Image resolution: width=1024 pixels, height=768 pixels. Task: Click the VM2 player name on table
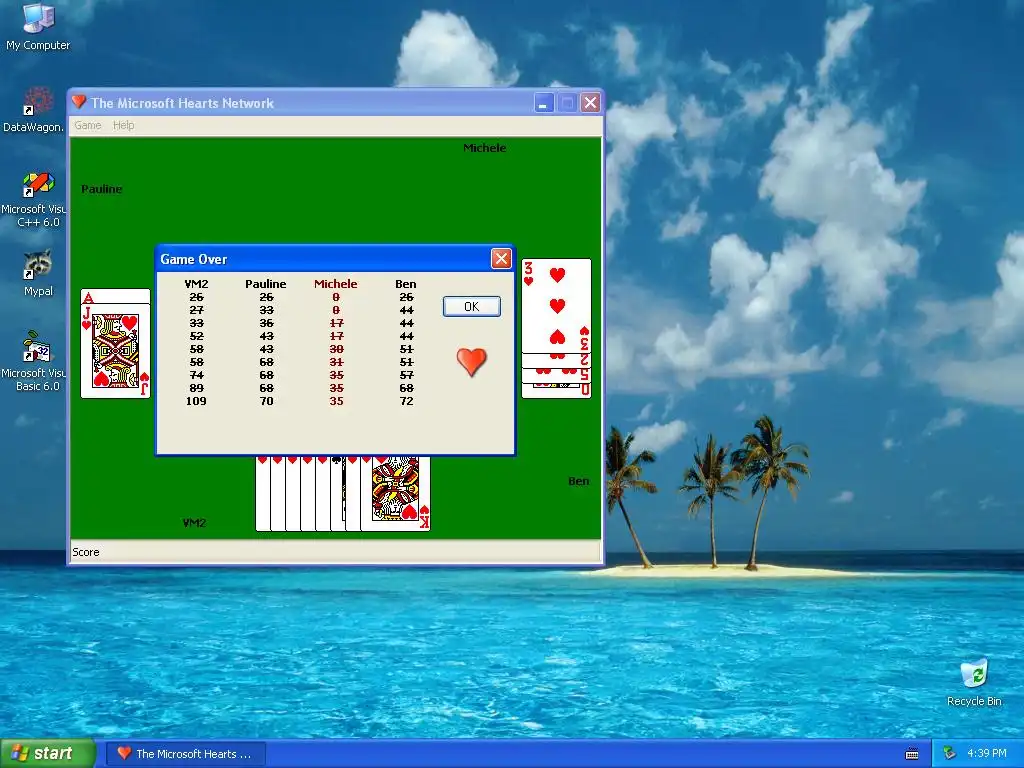coord(194,522)
